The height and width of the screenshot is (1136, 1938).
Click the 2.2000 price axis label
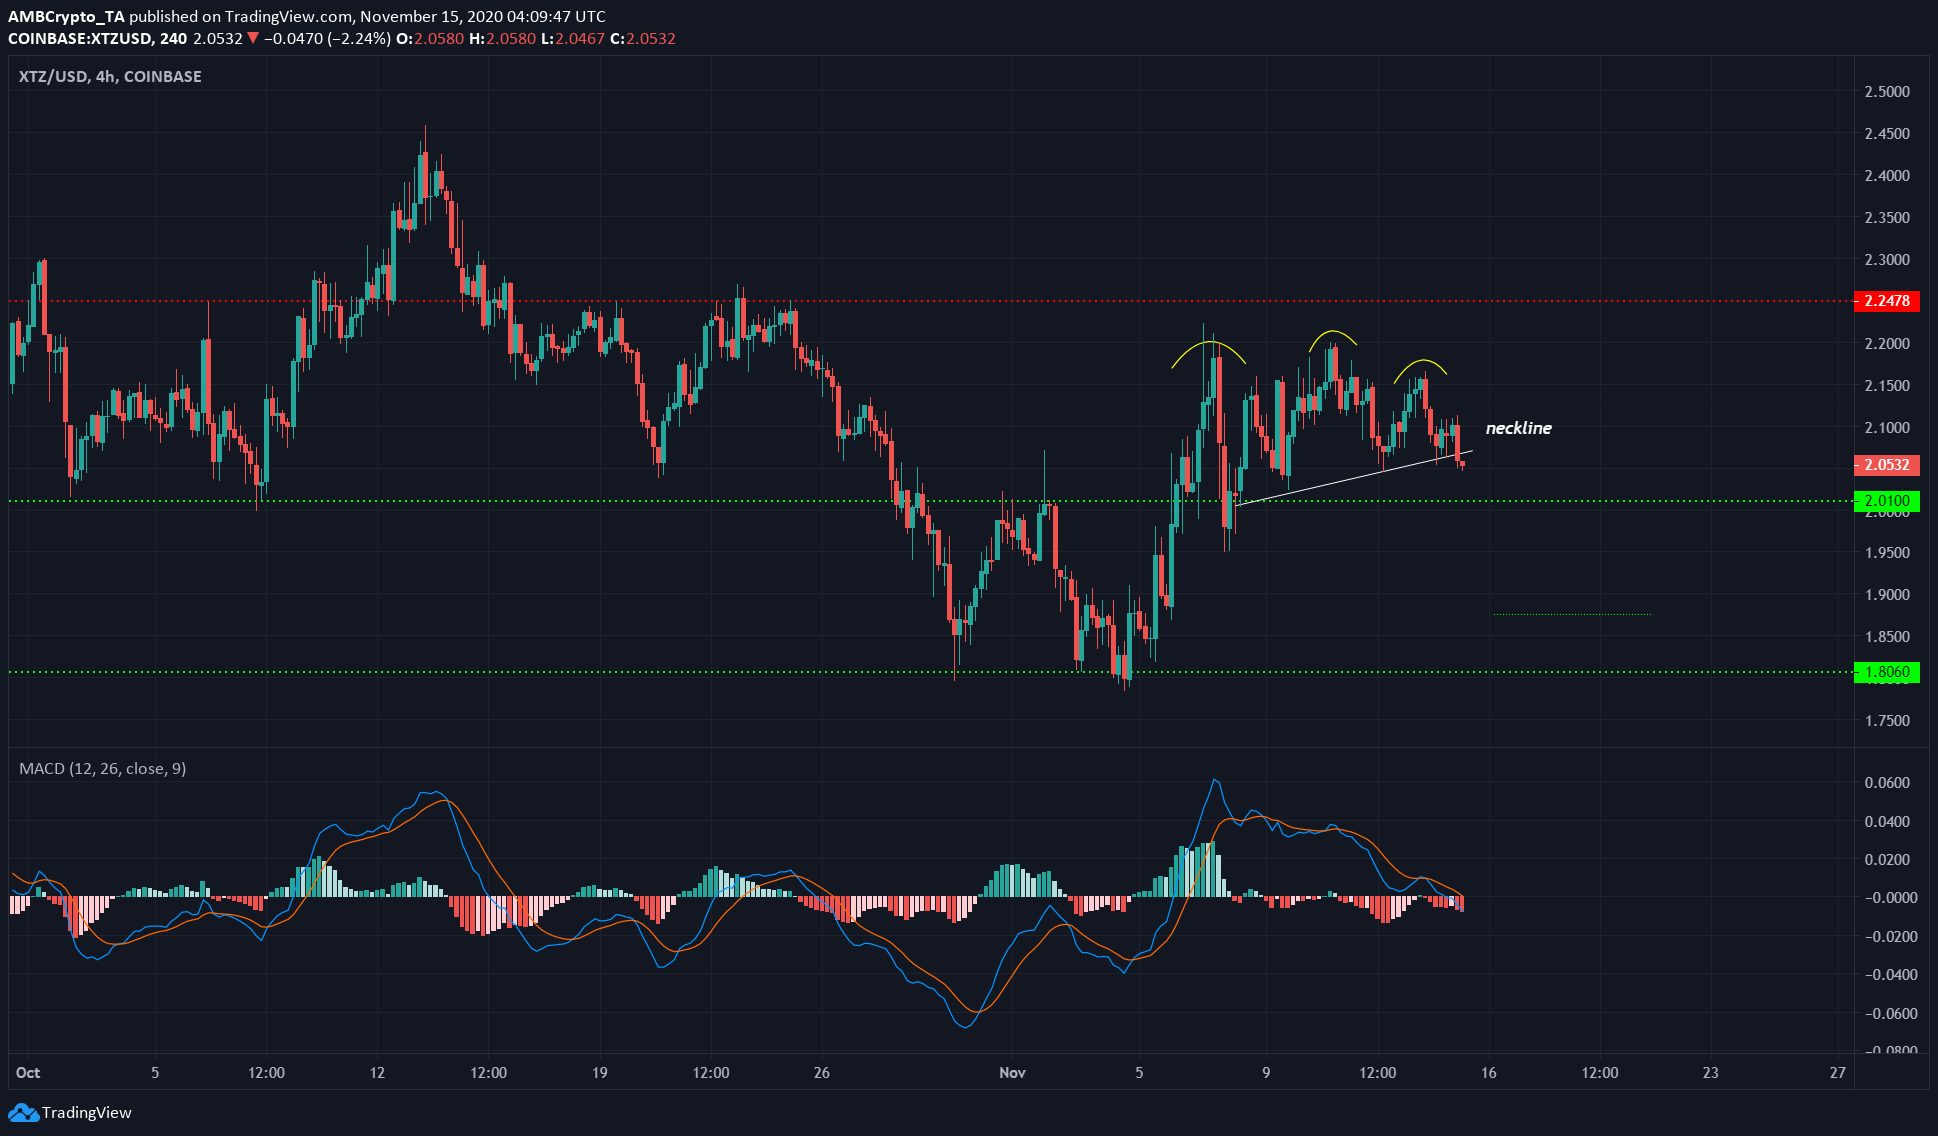1887,344
